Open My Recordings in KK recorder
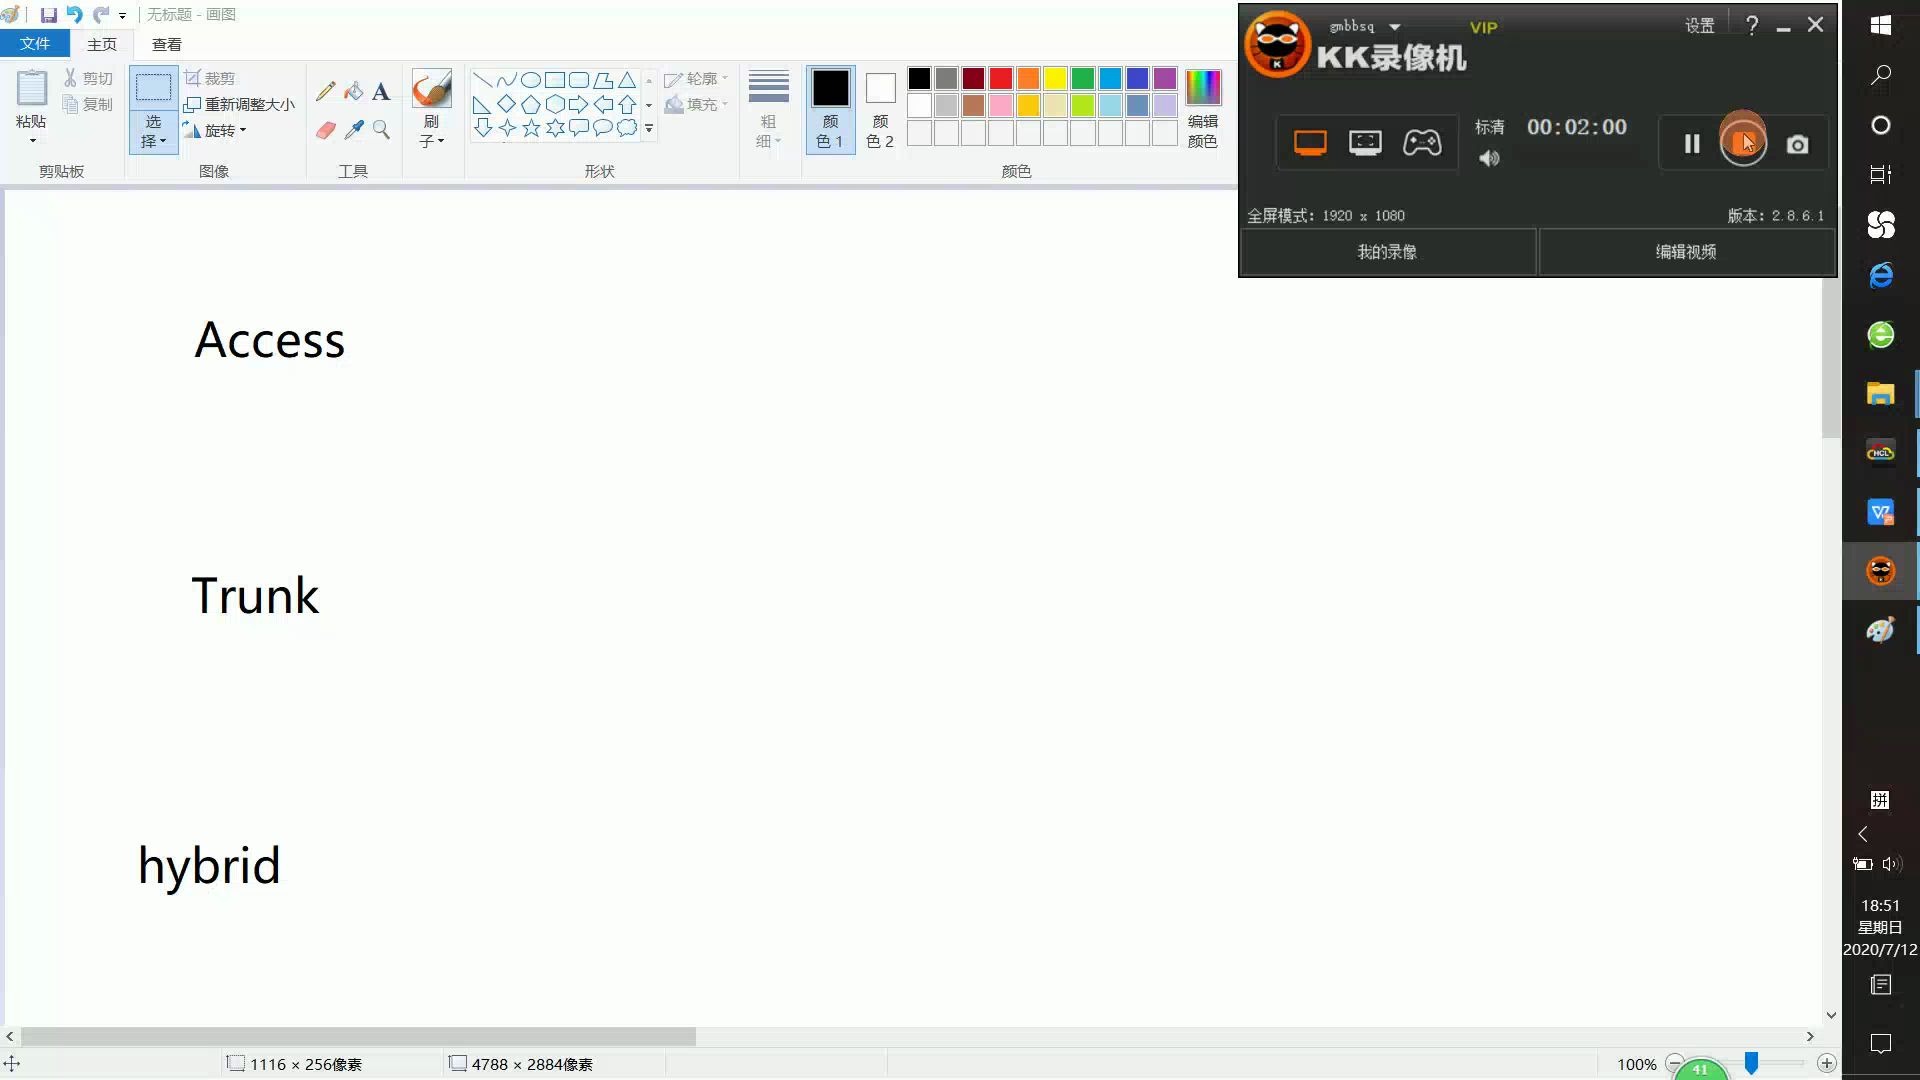The image size is (1920, 1080). pos(1387,252)
